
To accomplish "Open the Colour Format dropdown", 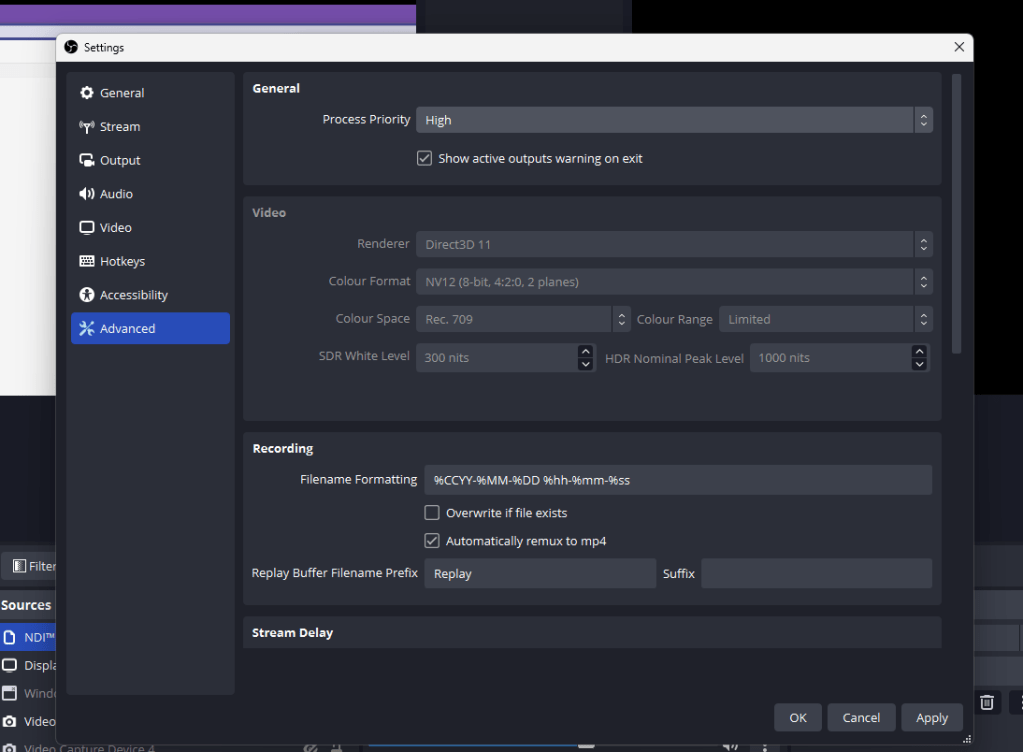I will pyautogui.click(x=674, y=282).
